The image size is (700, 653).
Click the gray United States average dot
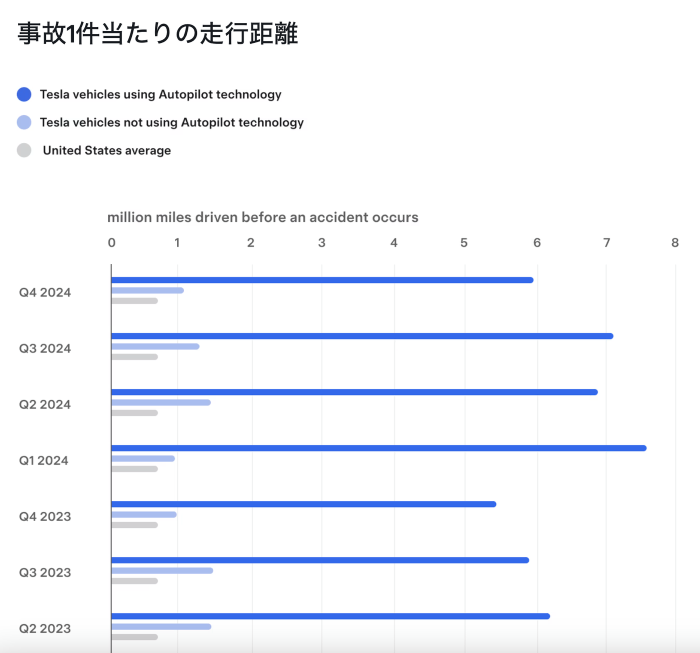(24, 151)
